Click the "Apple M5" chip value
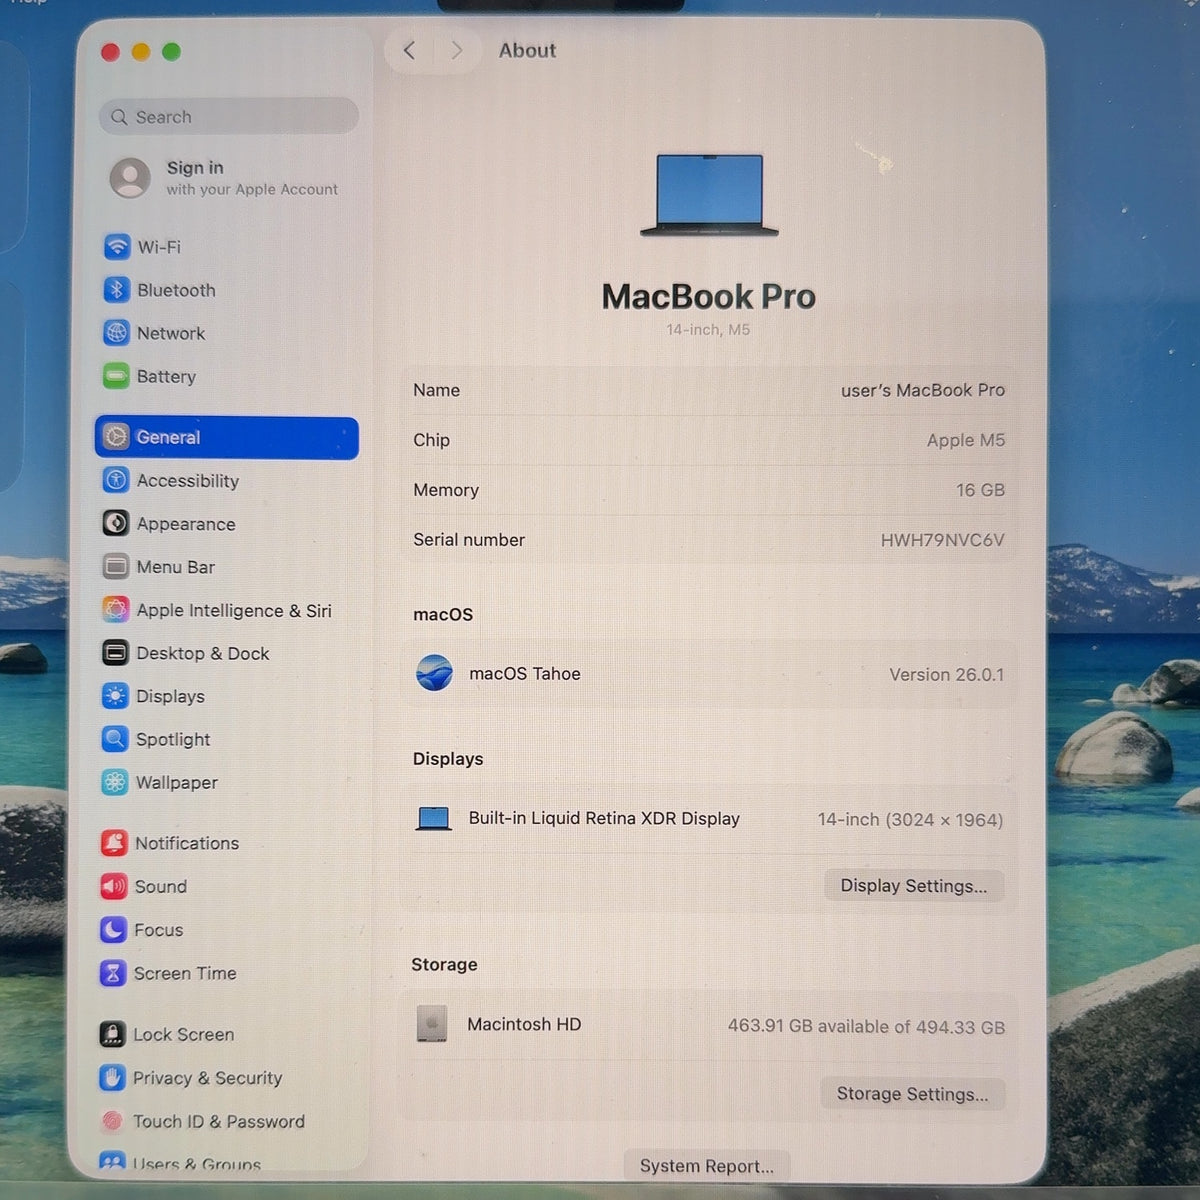 [966, 440]
